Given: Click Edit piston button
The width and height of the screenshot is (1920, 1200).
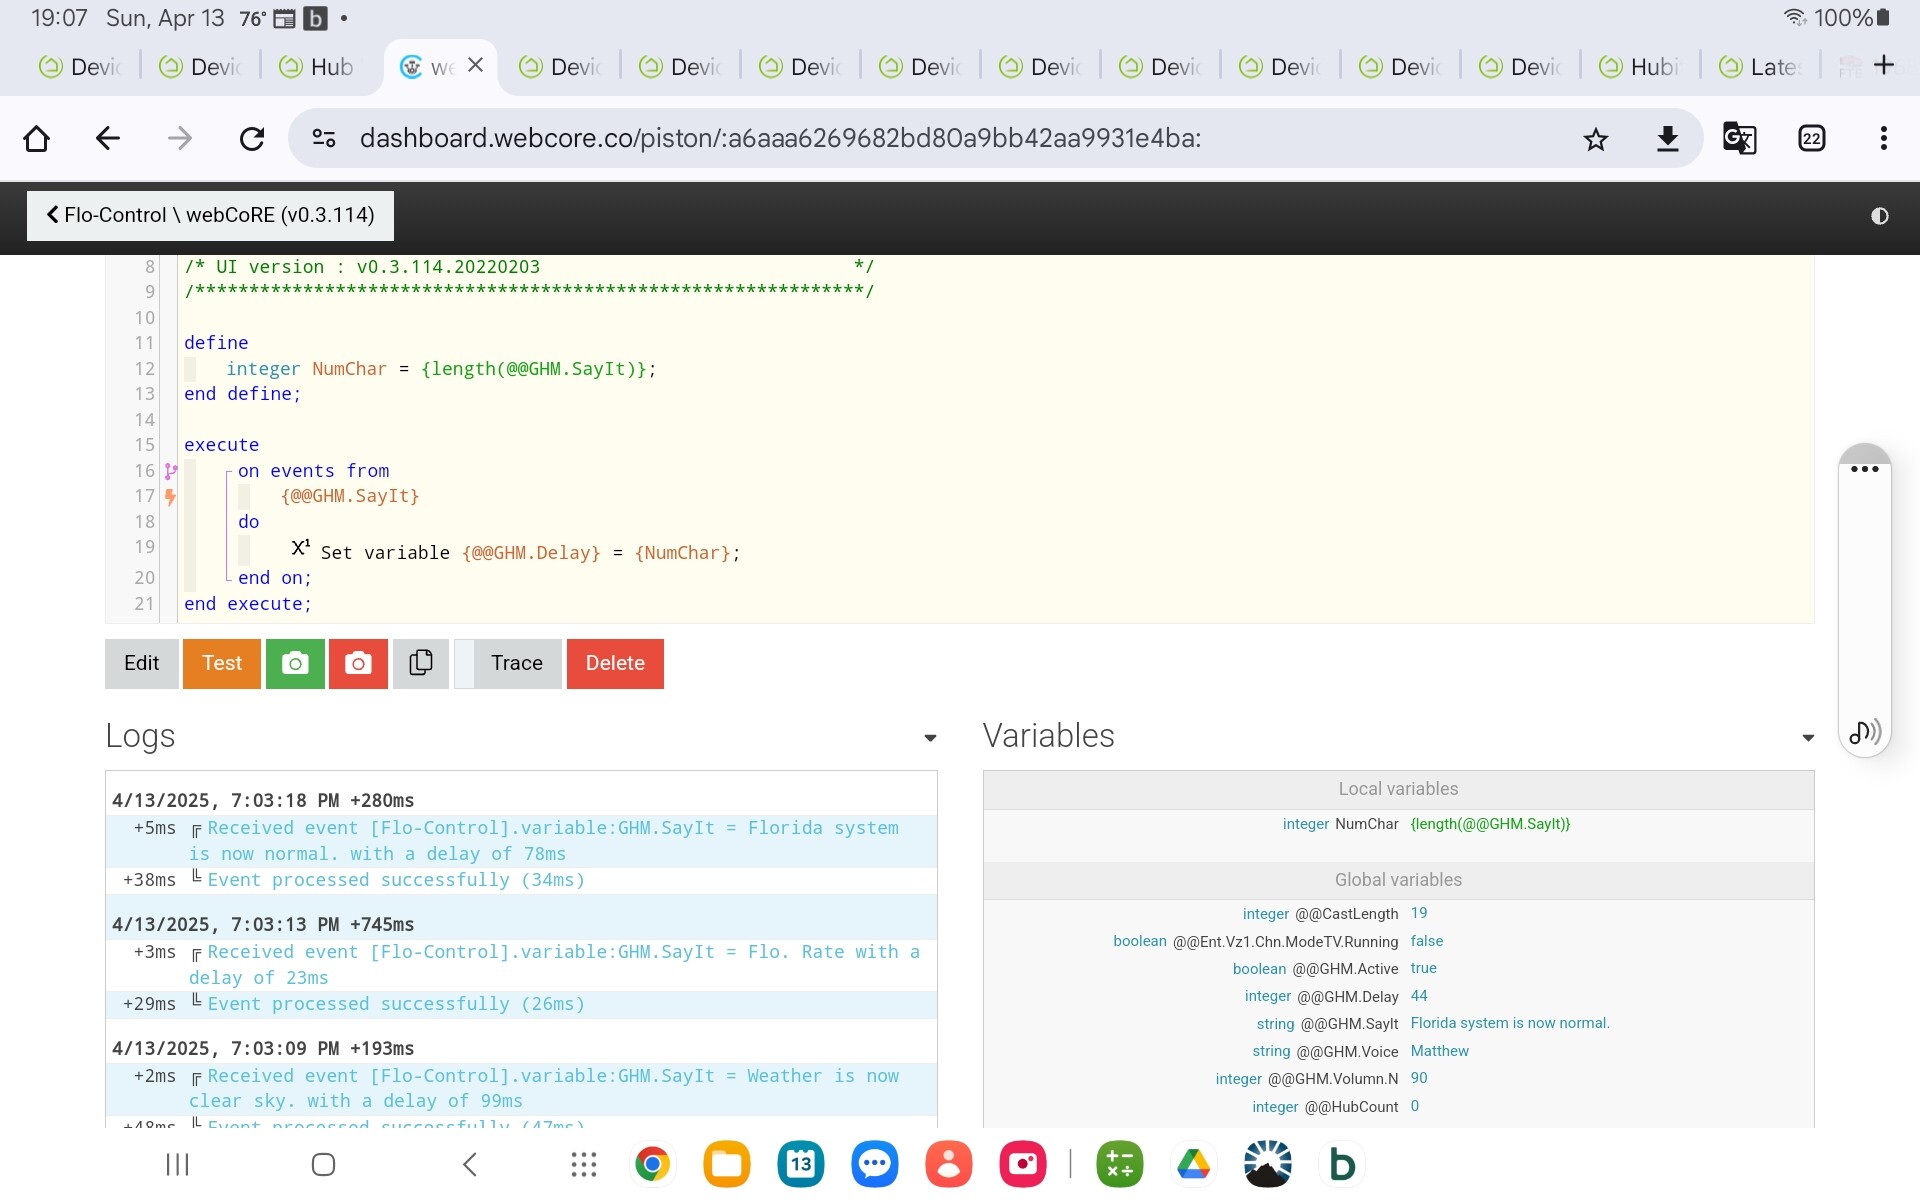Looking at the screenshot, I should point(141,663).
